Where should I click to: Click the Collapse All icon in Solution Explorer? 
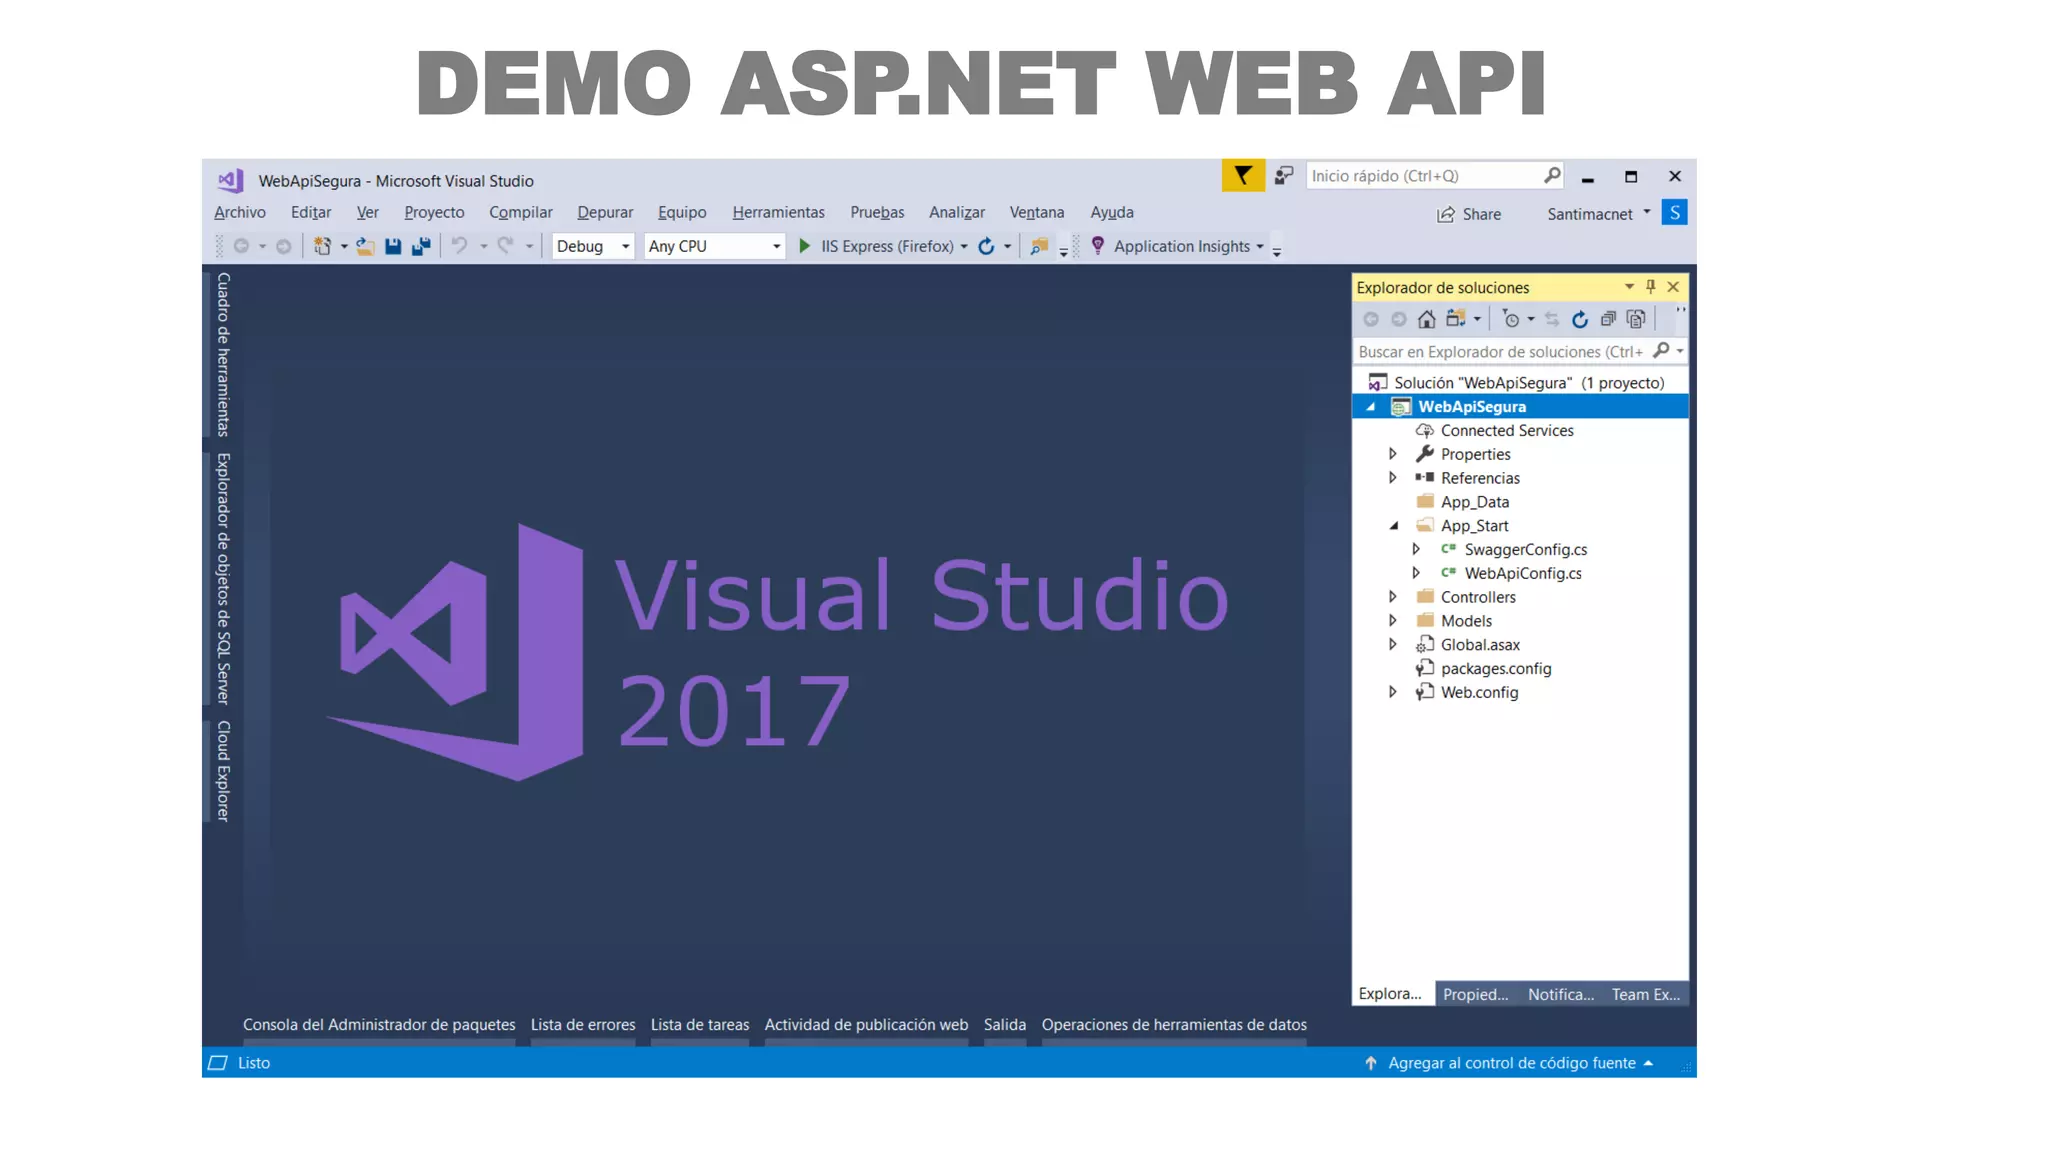pos(1608,319)
